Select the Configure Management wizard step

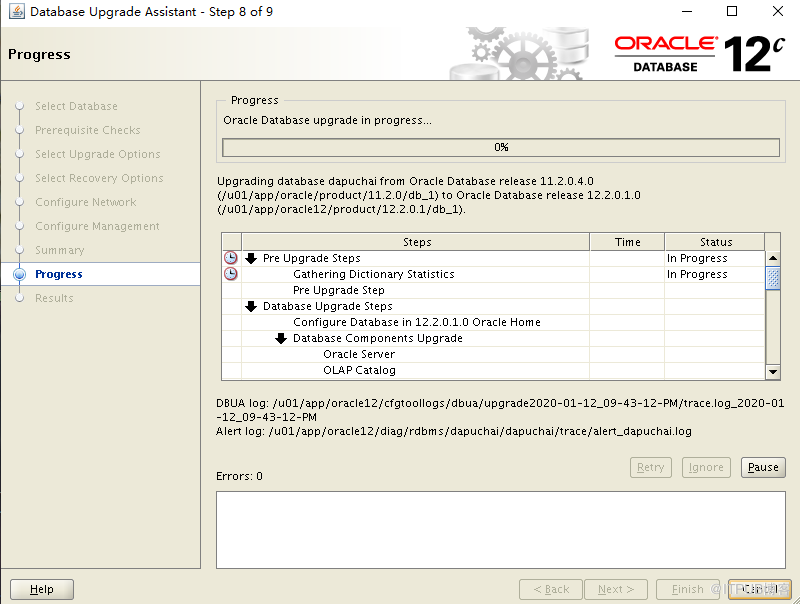click(97, 226)
